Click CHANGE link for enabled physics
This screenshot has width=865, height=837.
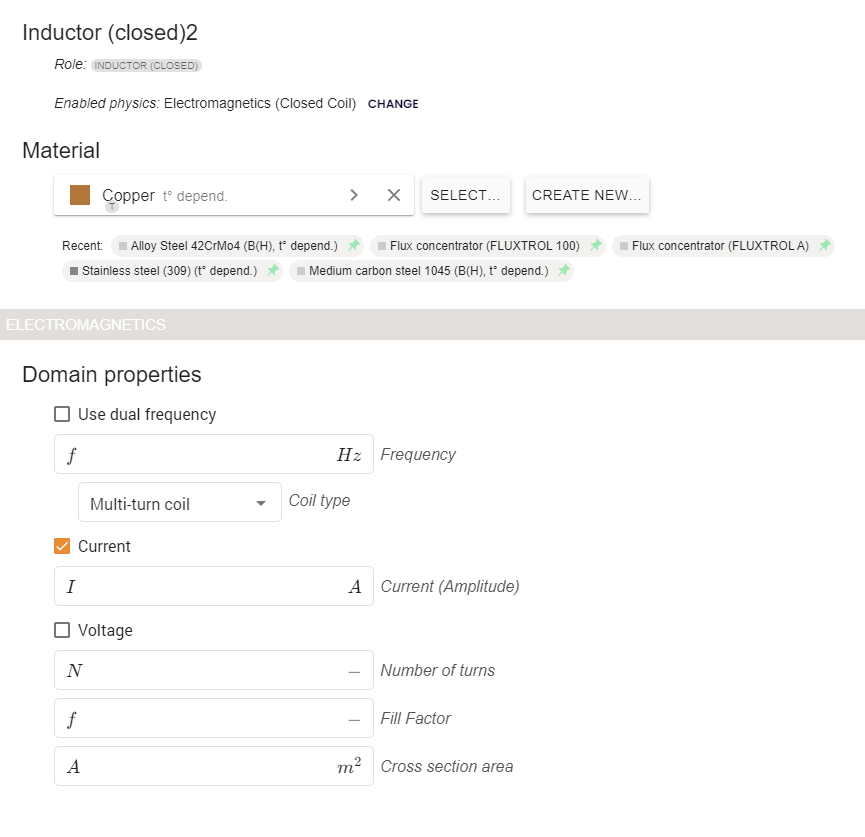pos(393,104)
